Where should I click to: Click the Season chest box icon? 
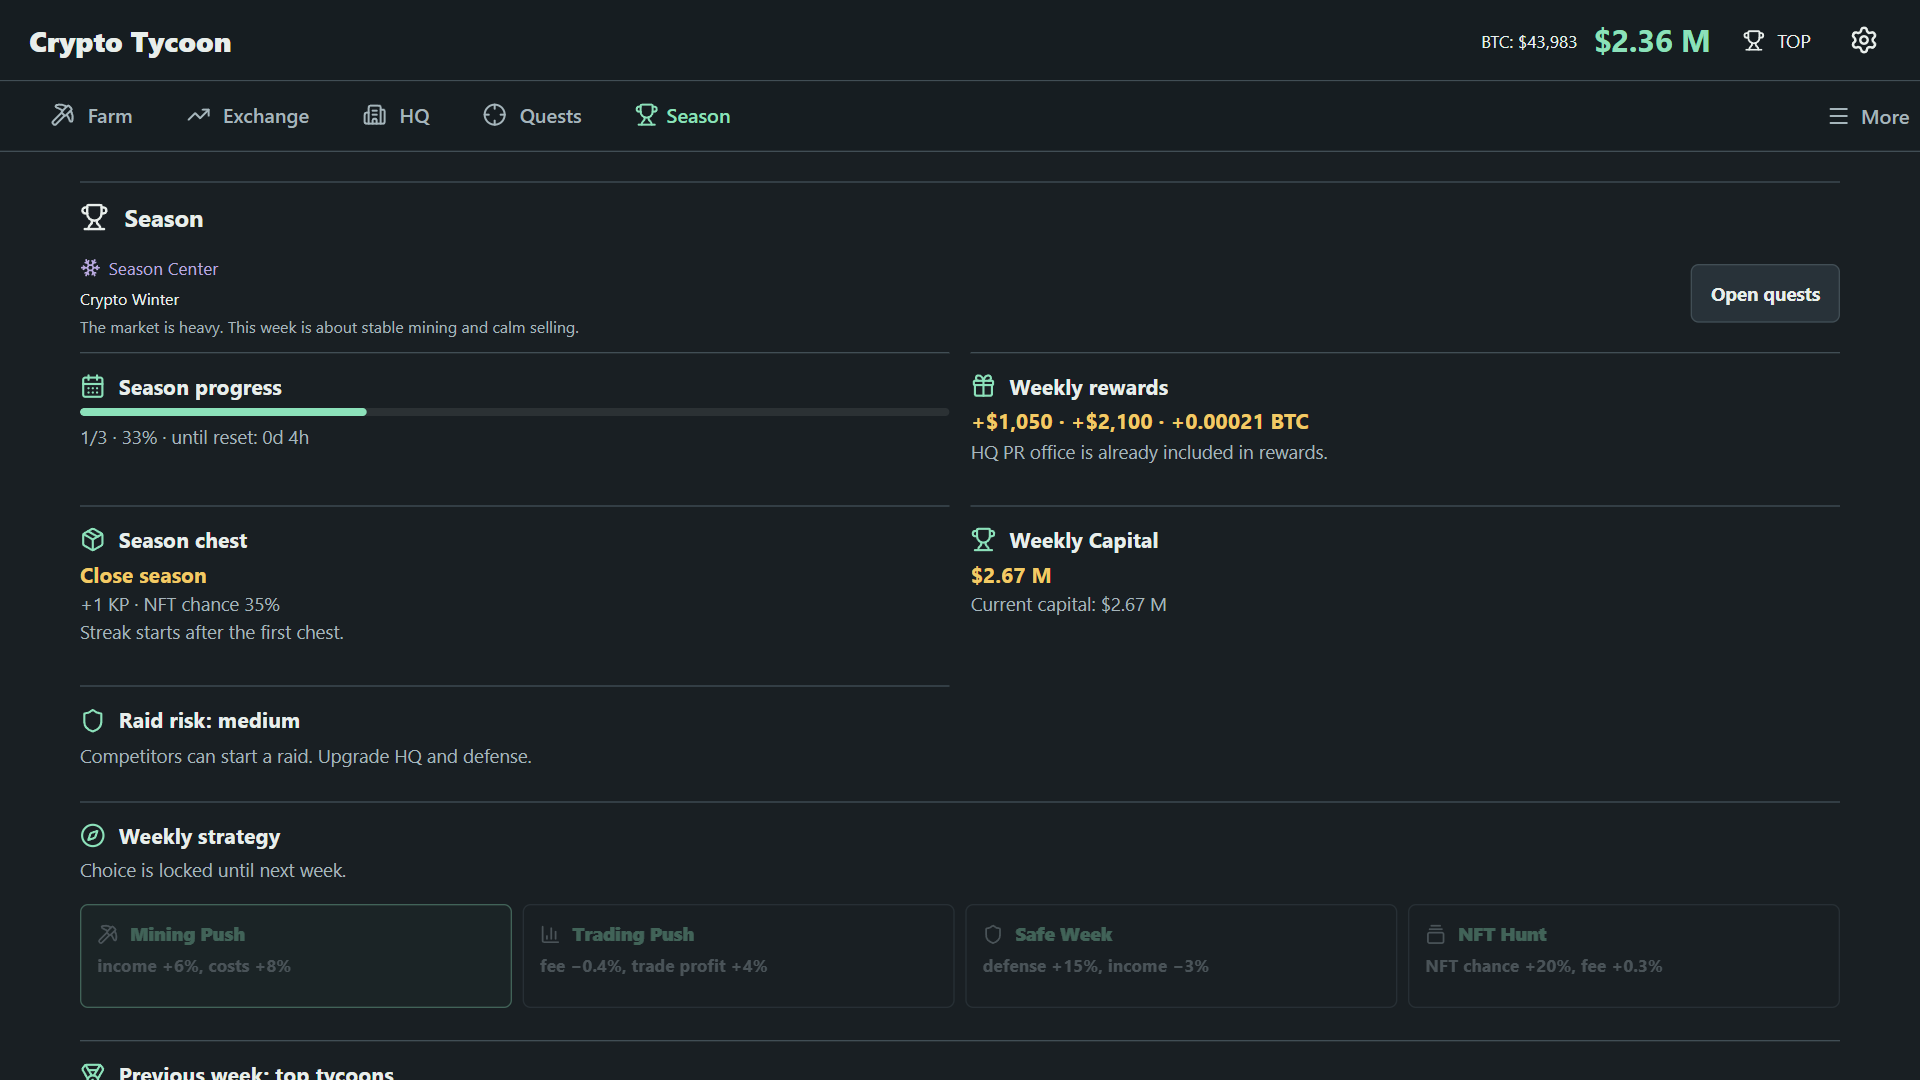pos(93,540)
